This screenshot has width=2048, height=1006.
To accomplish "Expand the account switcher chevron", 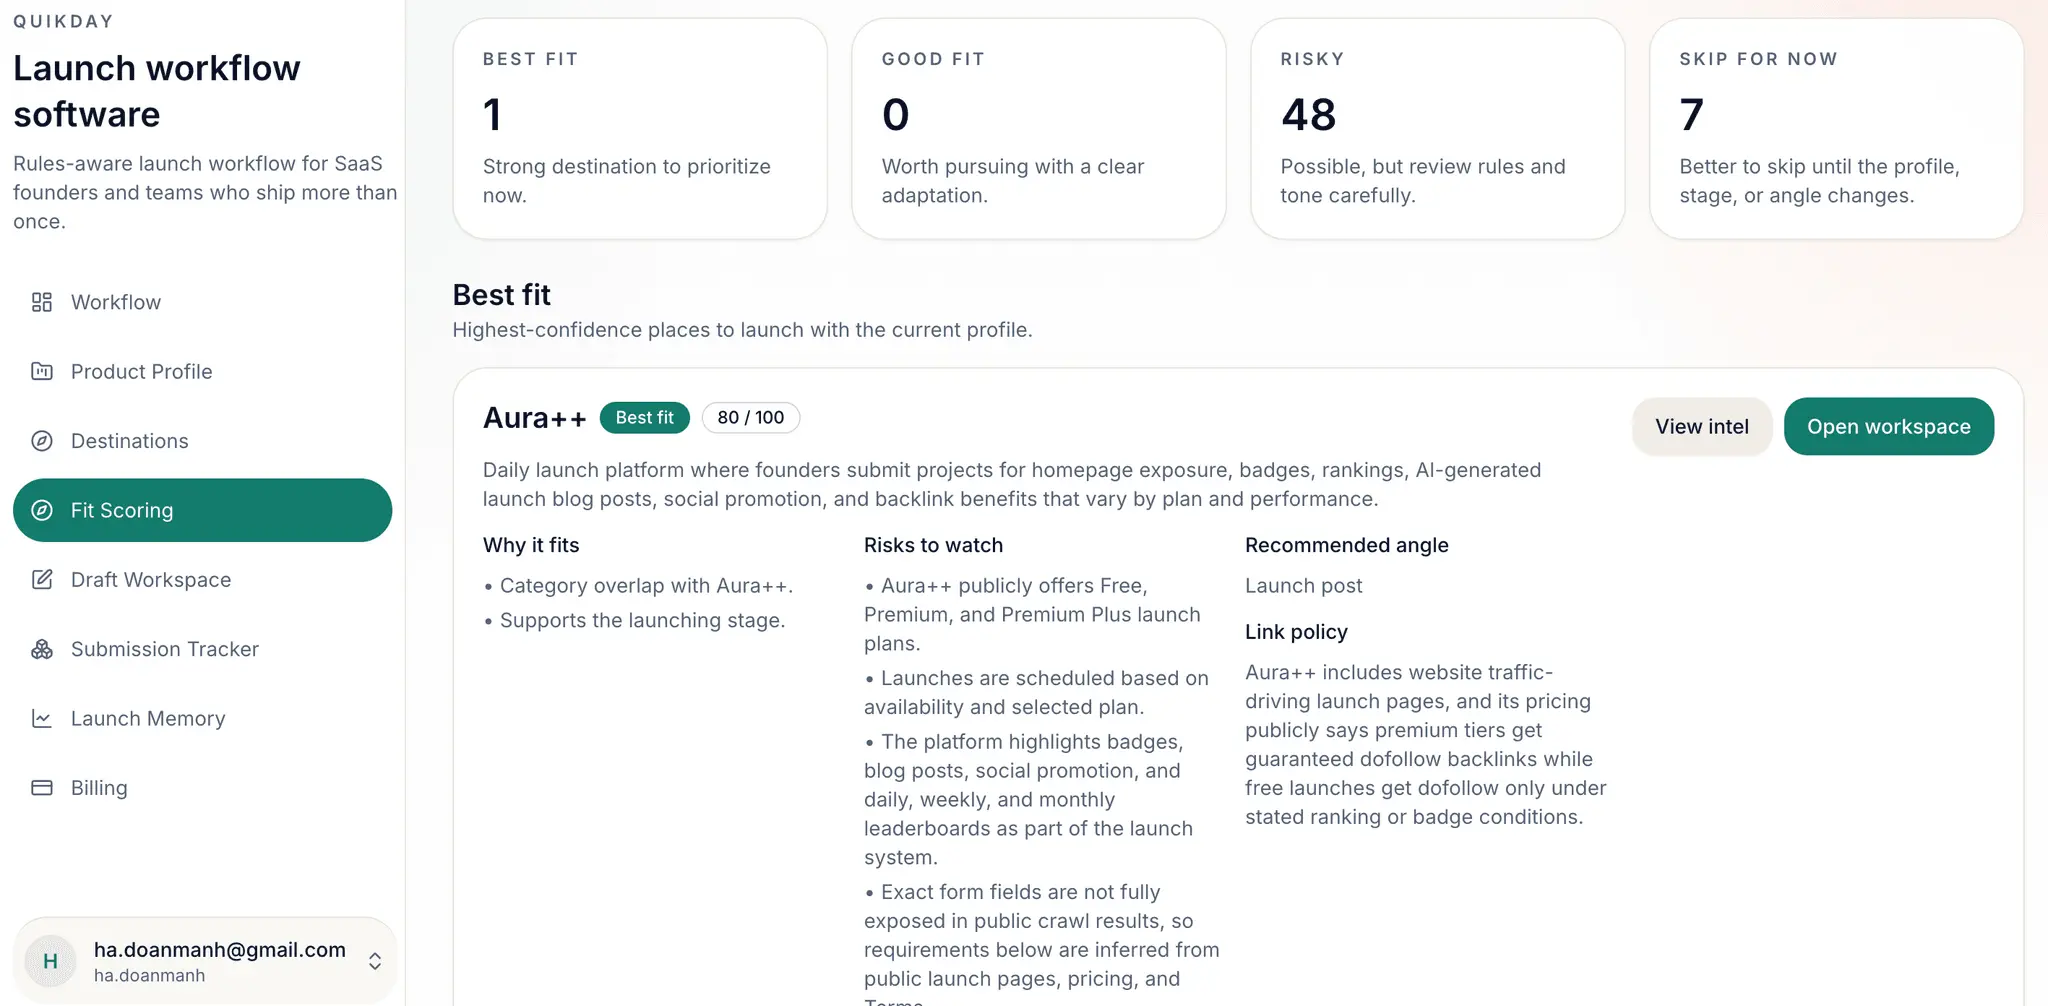I will click(x=375, y=961).
